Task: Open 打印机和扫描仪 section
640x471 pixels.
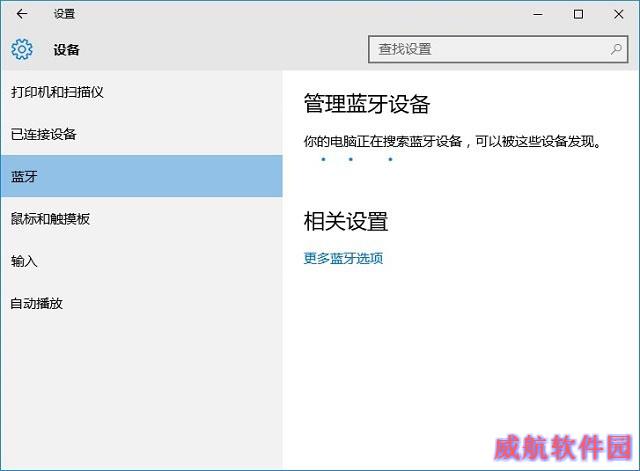Action: 141,92
